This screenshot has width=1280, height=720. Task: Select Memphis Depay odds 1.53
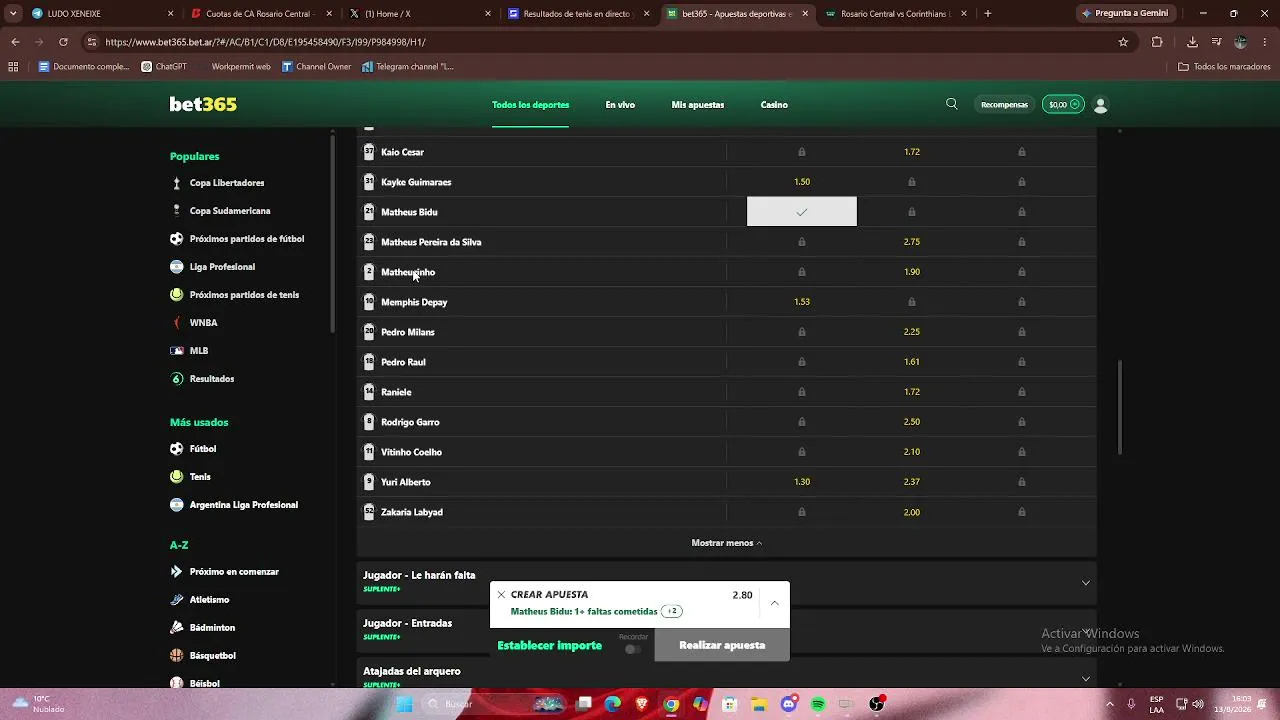pyautogui.click(x=802, y=302)
